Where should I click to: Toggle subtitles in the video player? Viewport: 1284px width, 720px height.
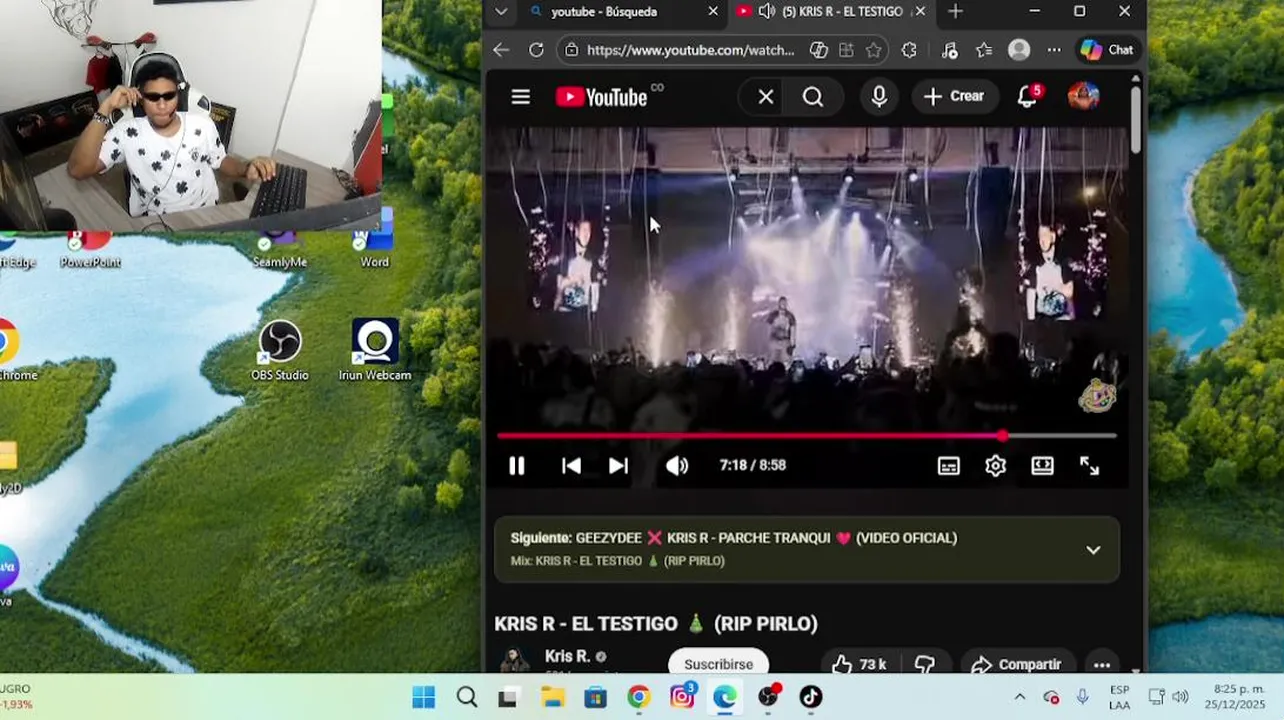coord(948,466)
